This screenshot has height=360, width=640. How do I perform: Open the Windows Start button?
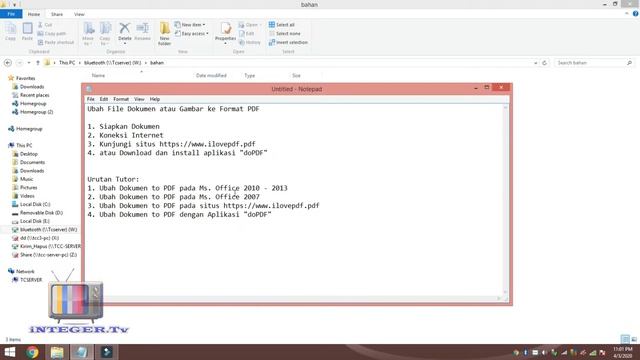(10, 352)
